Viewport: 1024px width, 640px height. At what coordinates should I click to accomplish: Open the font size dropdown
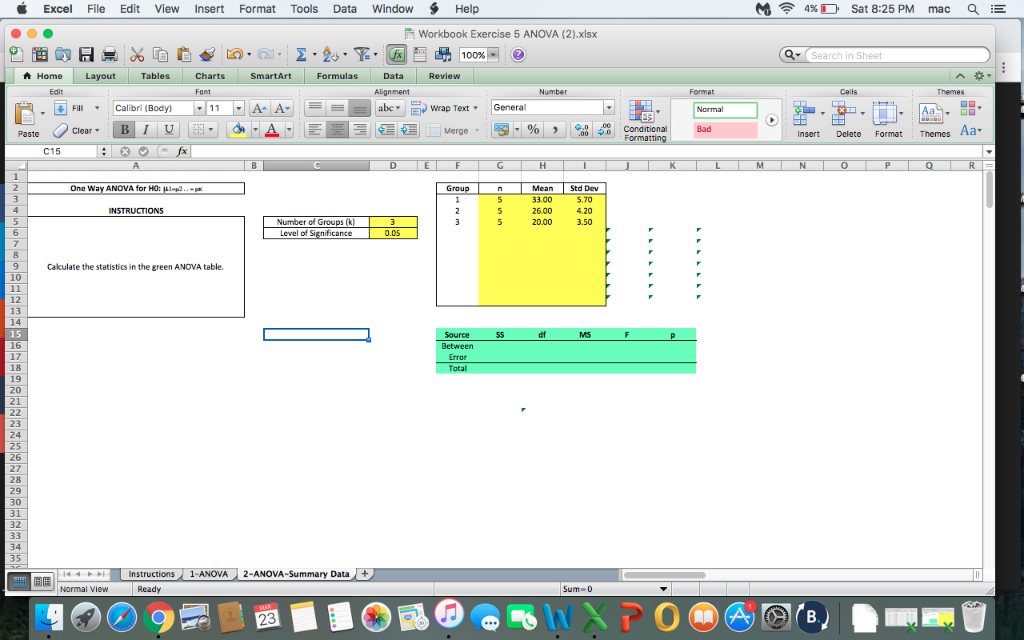(239, 108)
